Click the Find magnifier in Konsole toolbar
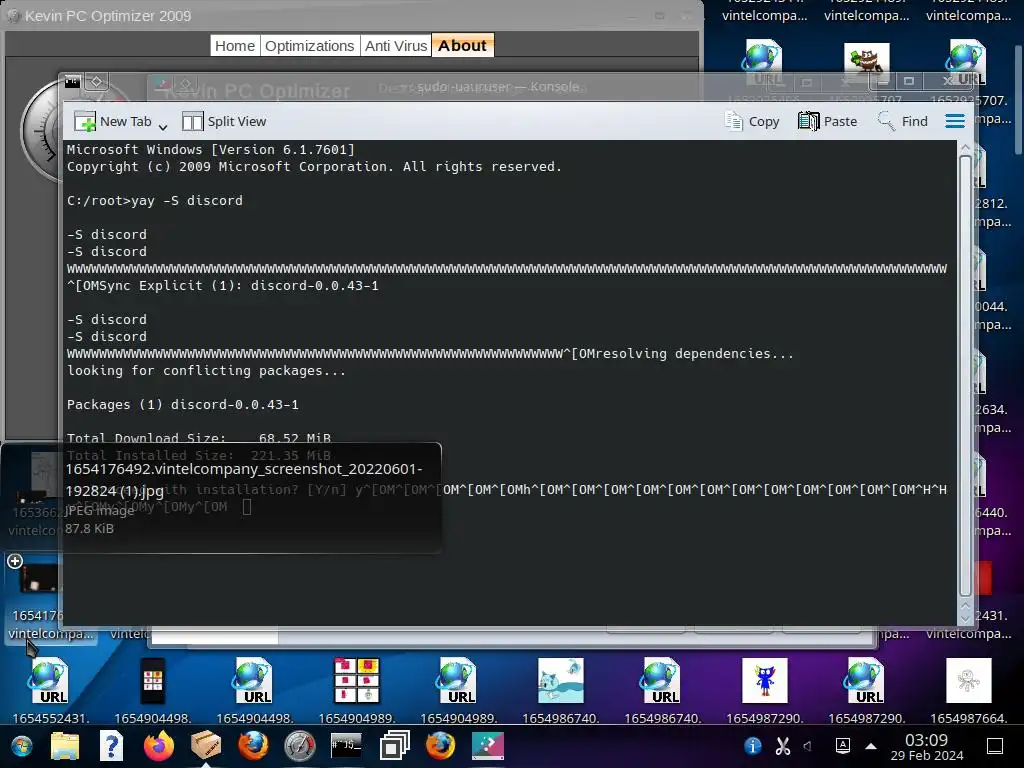This screenshot has width=1024, height=768. (x=903, y=121)
